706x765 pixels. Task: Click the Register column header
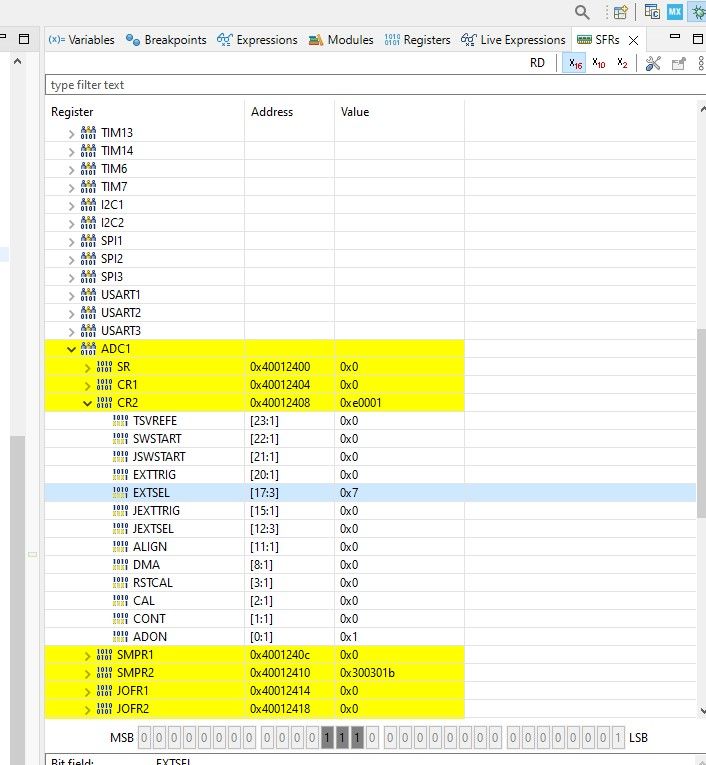[72, 112]
